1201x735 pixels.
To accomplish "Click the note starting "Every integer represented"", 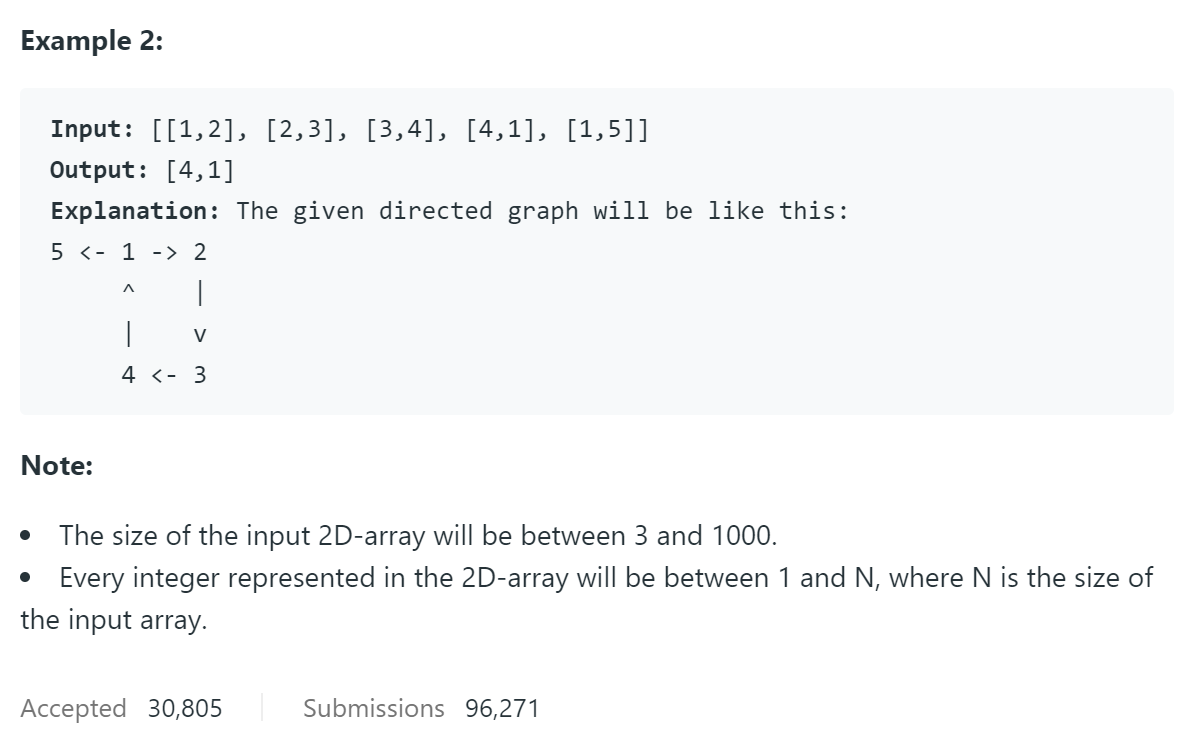I will pos(586,598).
